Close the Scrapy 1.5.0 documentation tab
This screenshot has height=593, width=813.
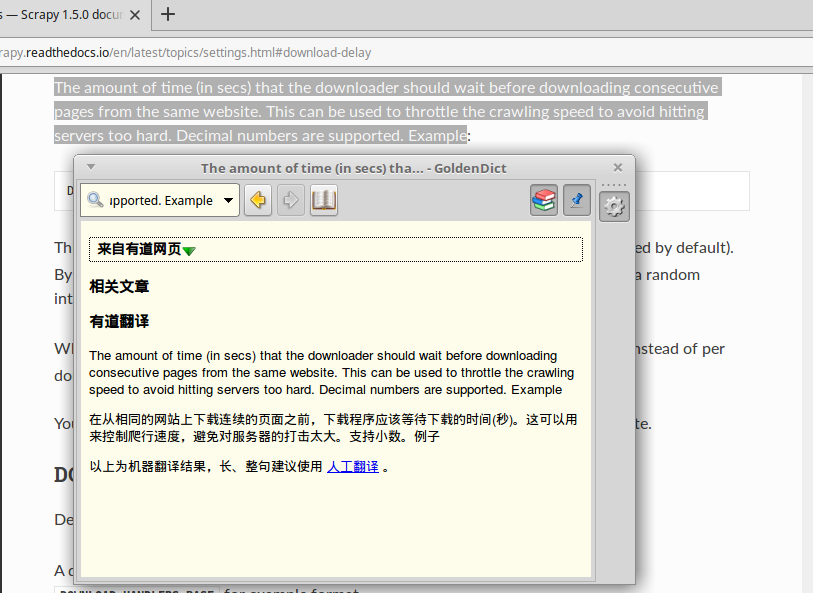pyautogui.click(x=135, y=15)
